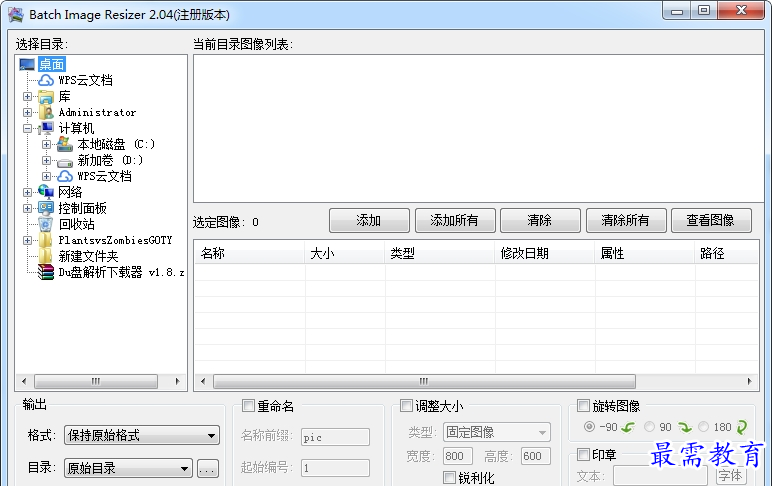Click the file list scroll left arrow

tap(203, 381)
